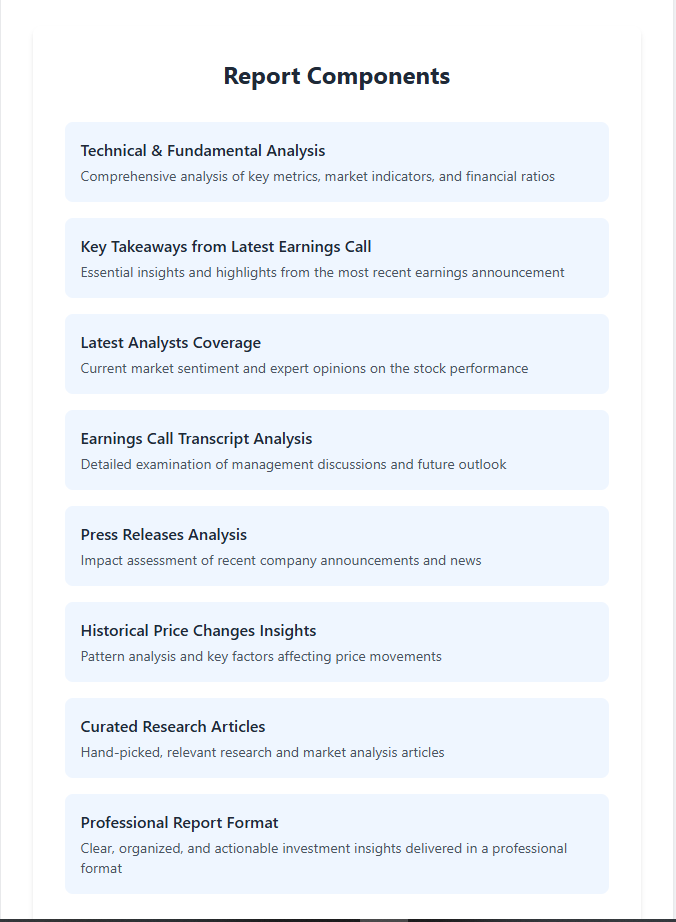Select the Professional Report Format title

180,823
